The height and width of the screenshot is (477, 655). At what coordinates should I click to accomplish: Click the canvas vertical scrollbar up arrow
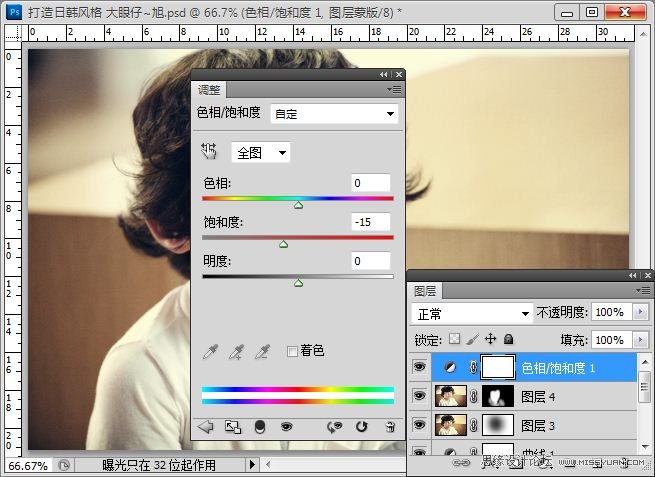(643, 33)
